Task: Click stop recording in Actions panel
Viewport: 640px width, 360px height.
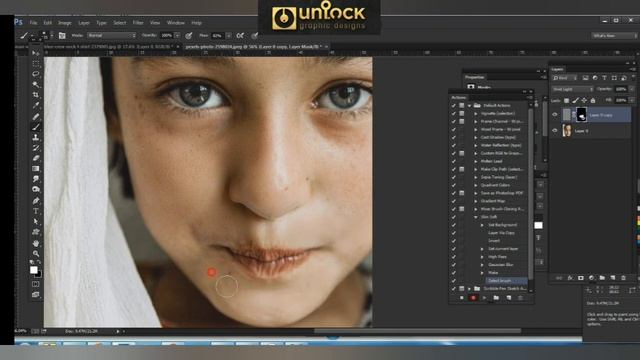Action: click(x=462, y=298)
